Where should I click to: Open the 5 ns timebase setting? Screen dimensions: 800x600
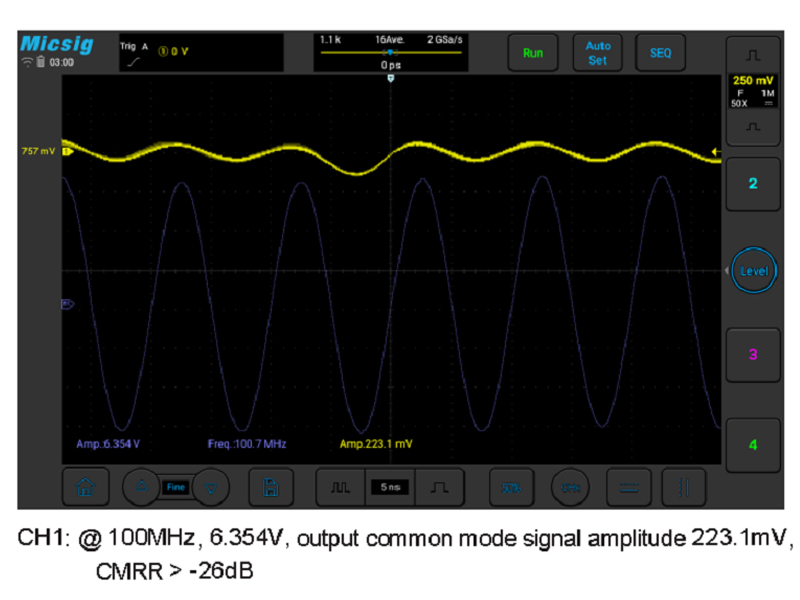390,488
